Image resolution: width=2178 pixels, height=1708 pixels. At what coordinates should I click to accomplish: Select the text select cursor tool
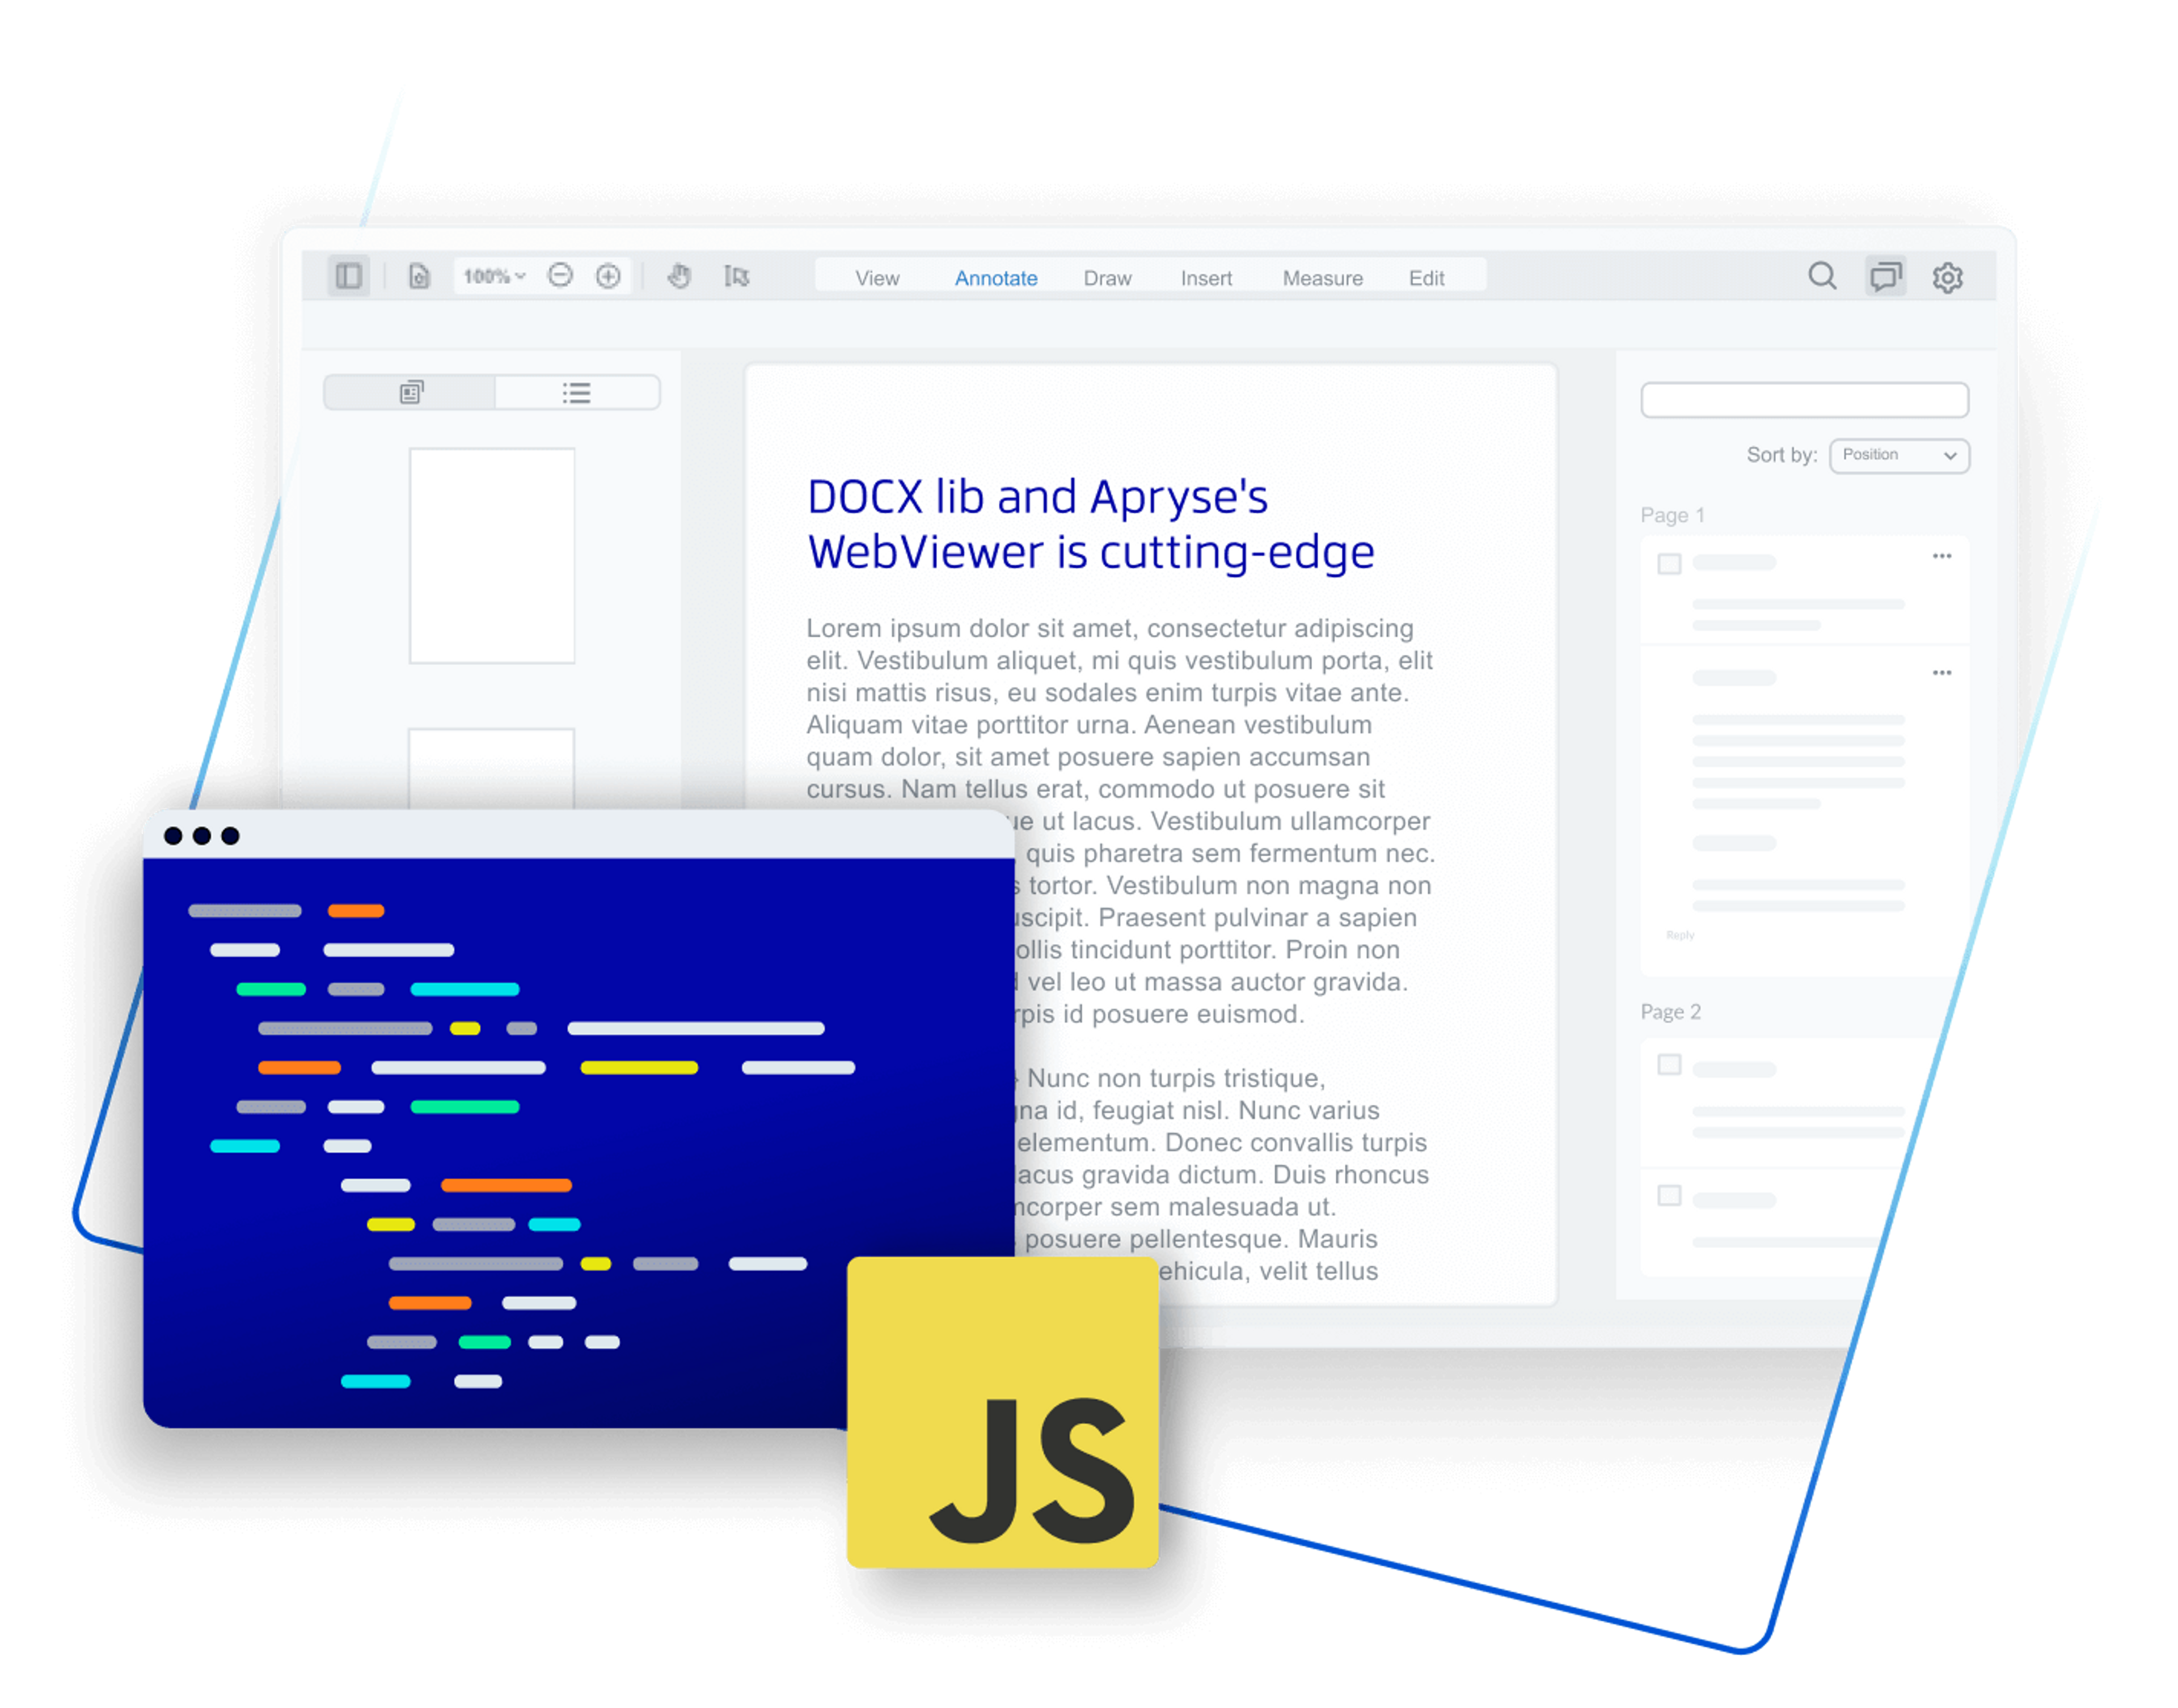pos(737,276)
